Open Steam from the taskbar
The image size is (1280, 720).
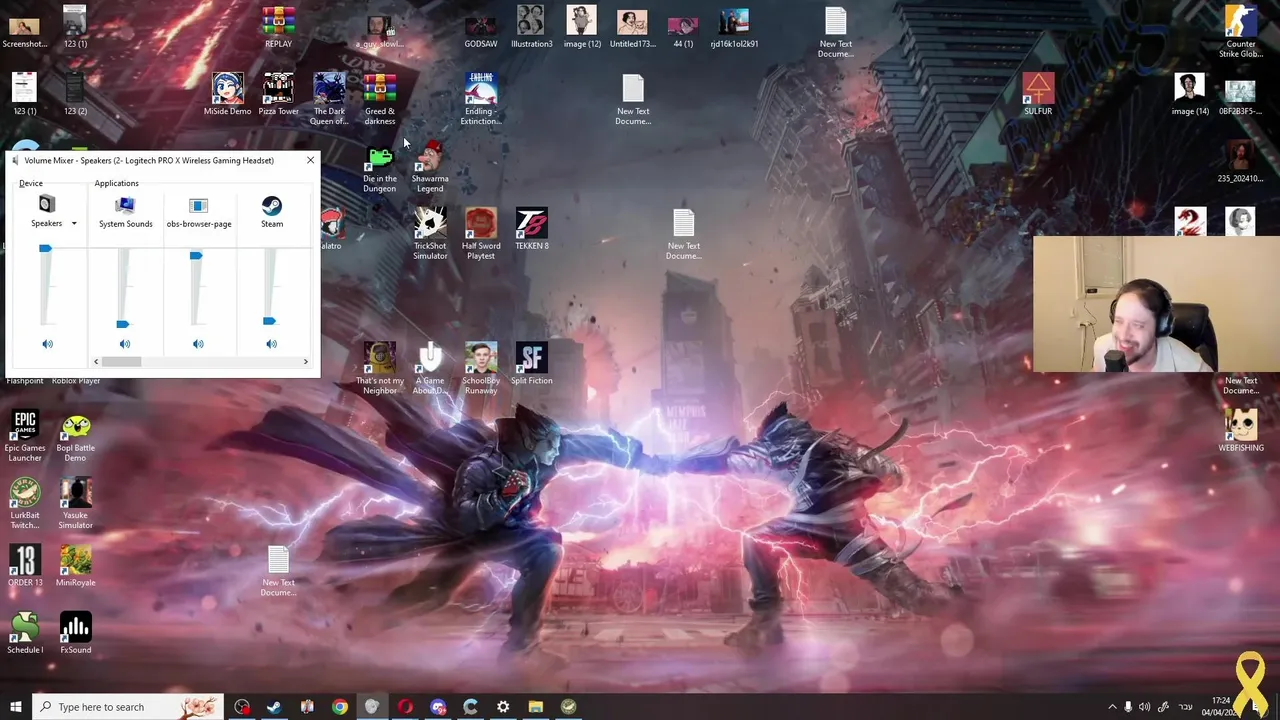274,707
